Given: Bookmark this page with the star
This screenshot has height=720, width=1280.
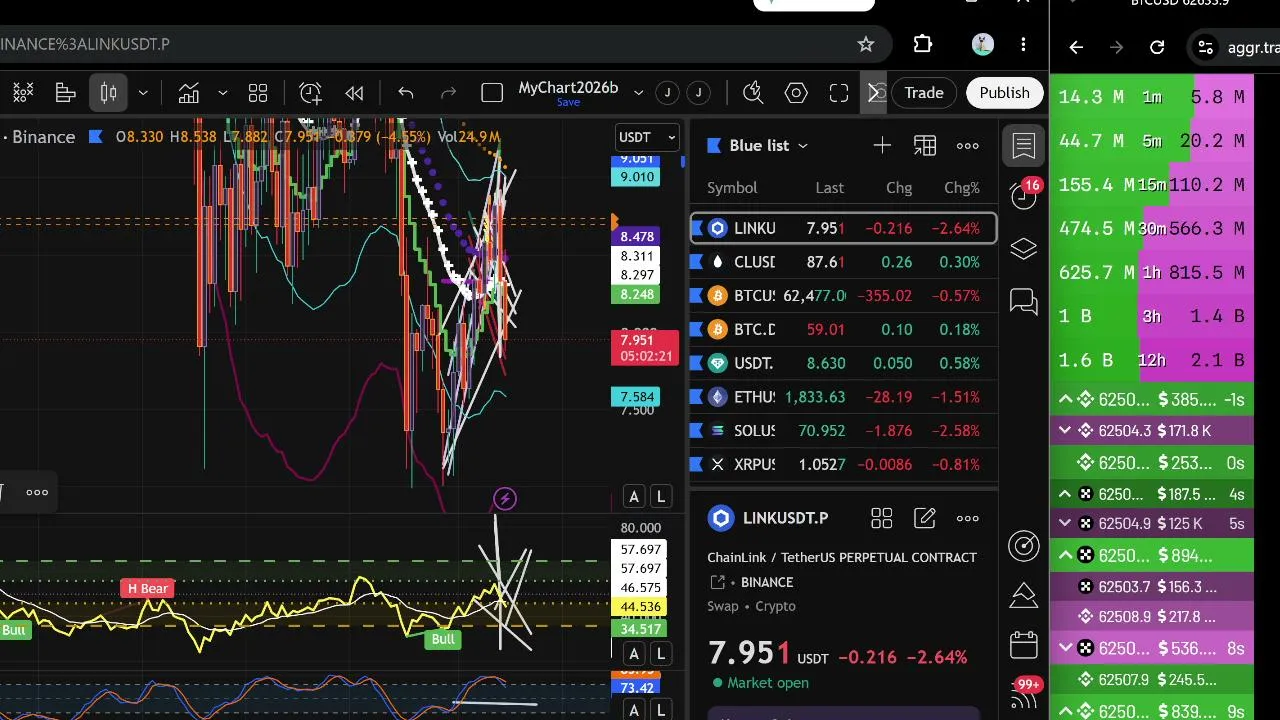Looking at the screenshot, I should point(866,44).
